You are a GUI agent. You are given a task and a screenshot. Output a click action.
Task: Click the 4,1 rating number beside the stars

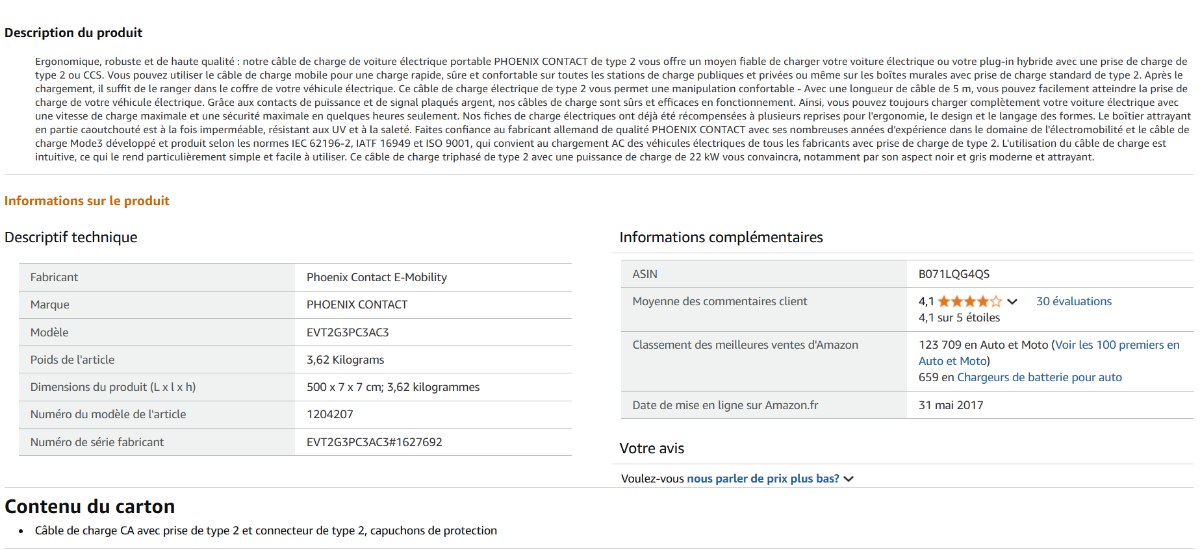(926, 301)
